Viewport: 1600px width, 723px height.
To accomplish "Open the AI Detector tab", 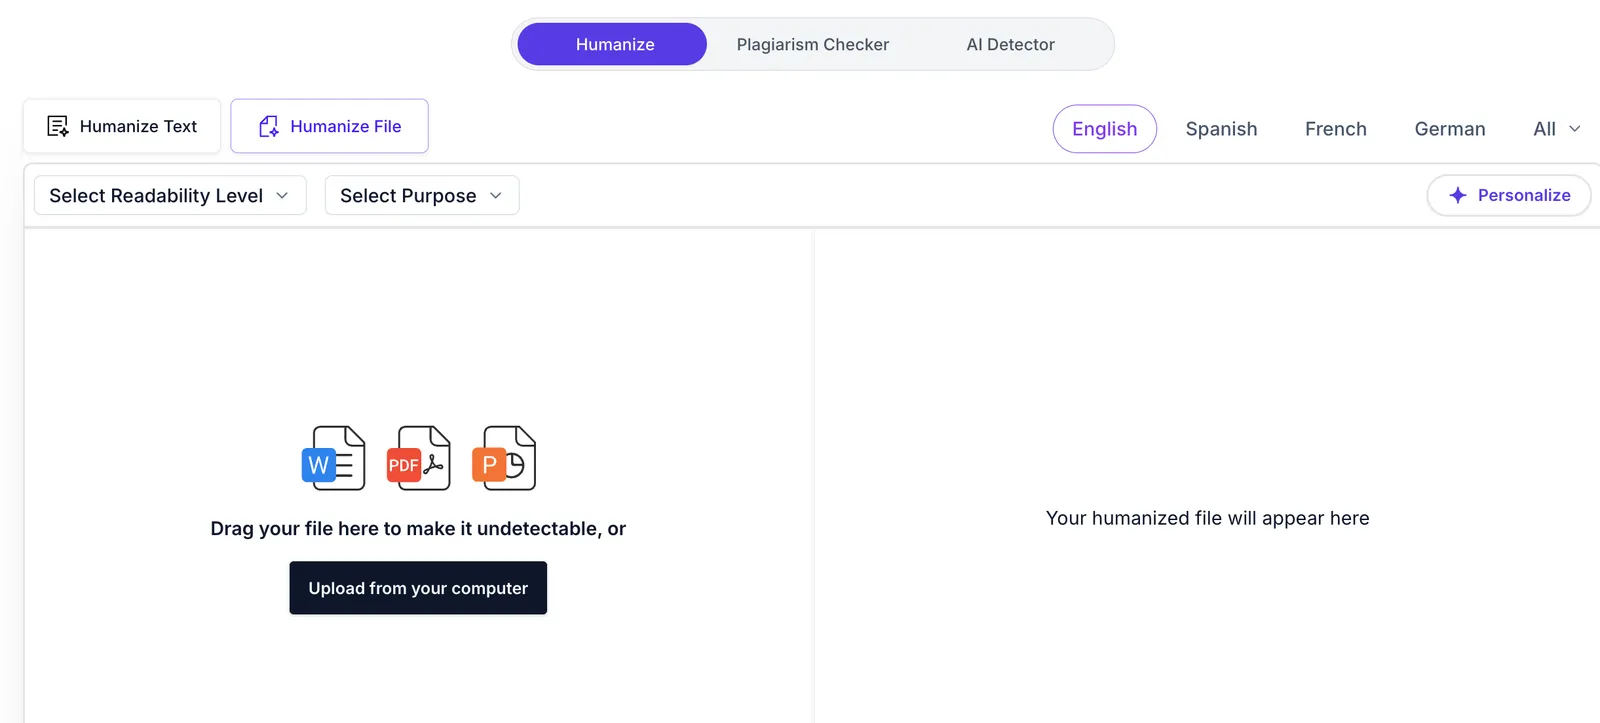I will pyautogui.click(x=1010, y=44).
